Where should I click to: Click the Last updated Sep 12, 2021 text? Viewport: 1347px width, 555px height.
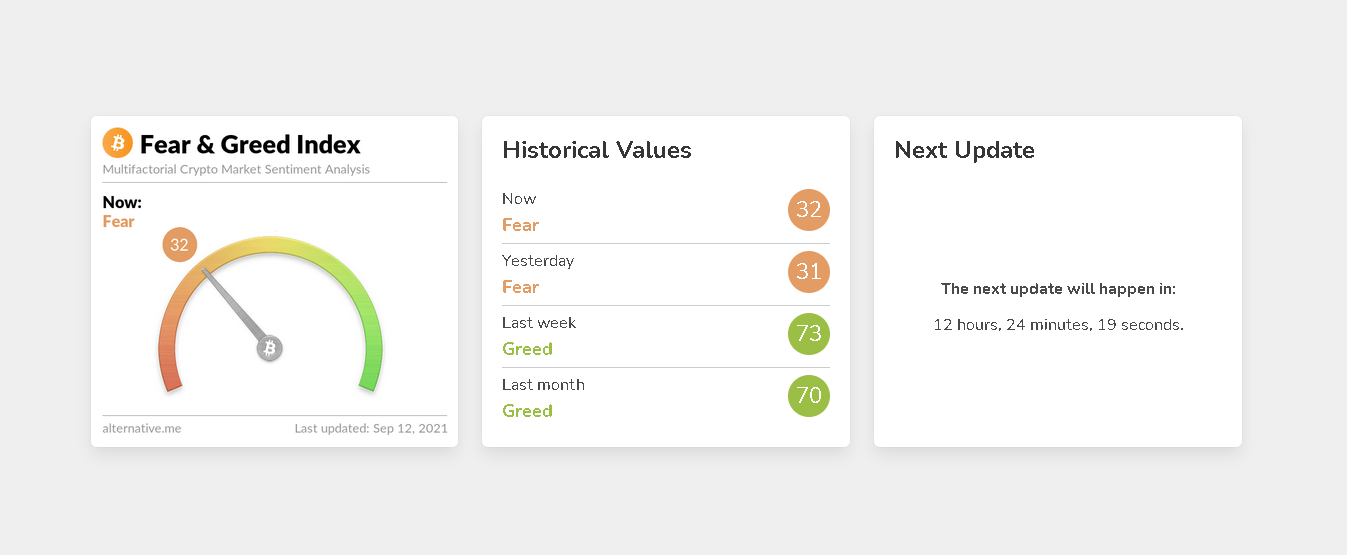[x=371, y=428]
